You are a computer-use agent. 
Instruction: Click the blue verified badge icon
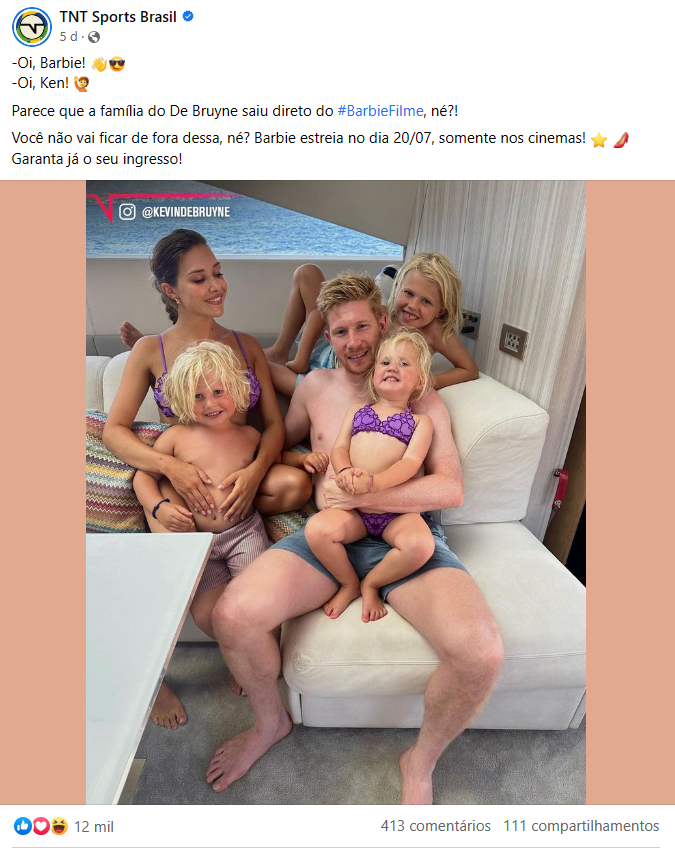[x=188, y=17]
